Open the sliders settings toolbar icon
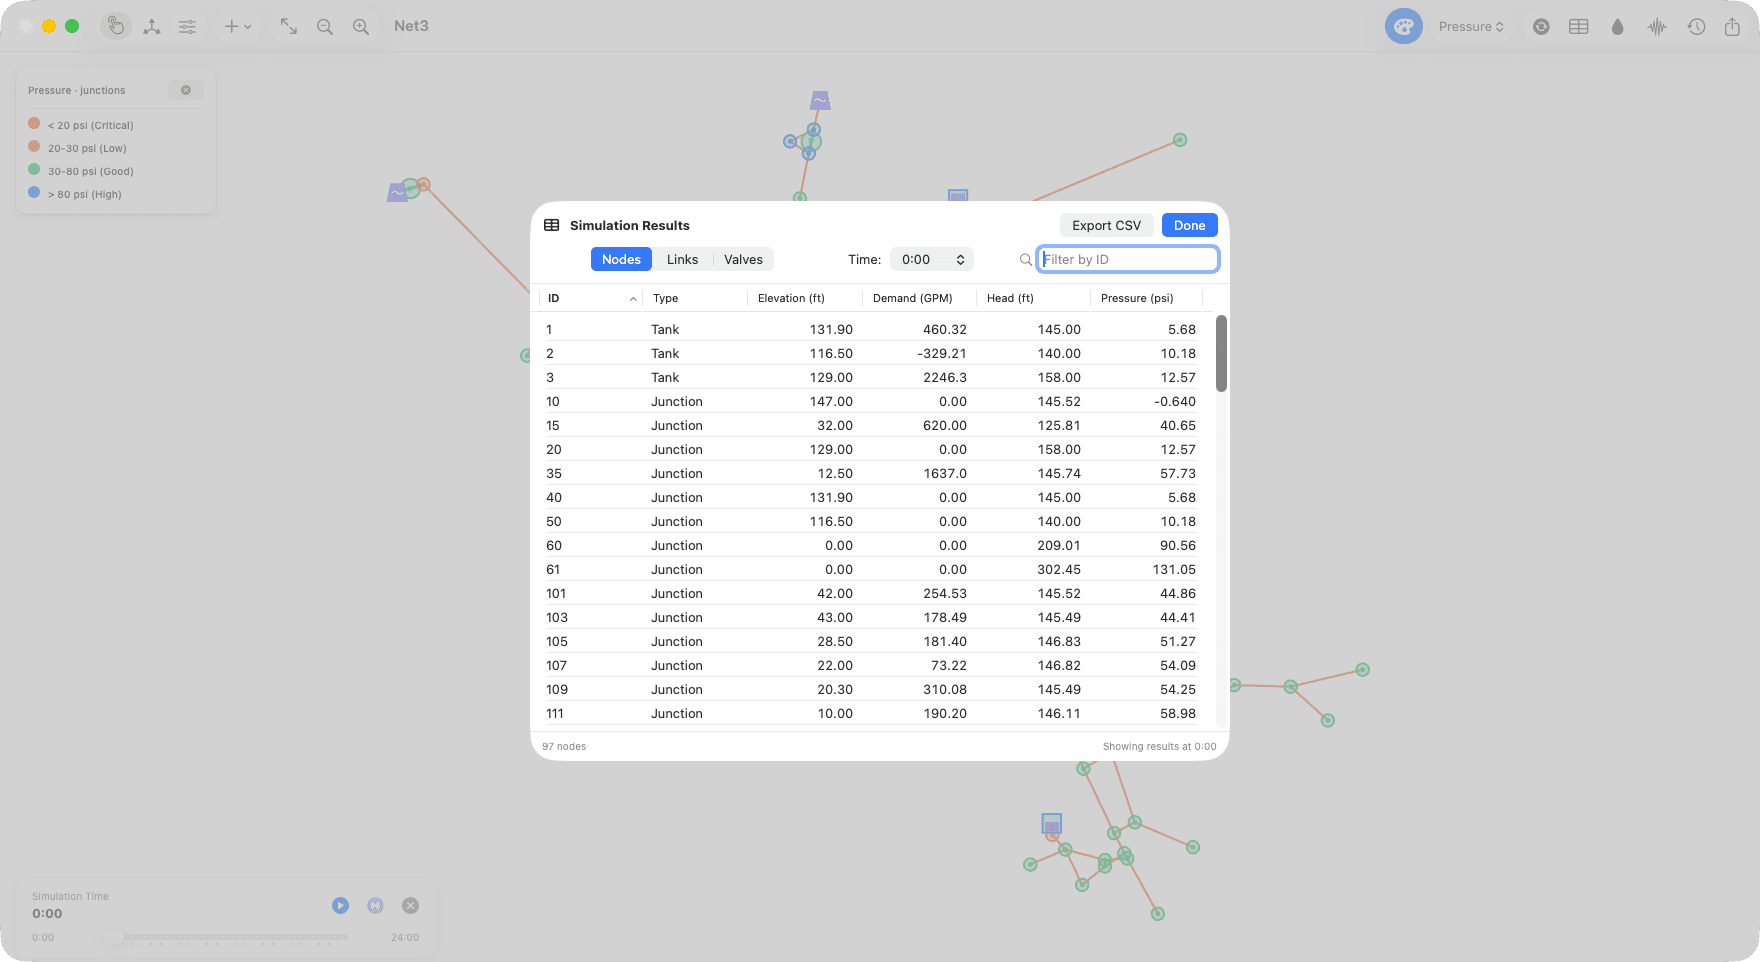The width and height of the screenshot is (1760, 962). (187, 26)
